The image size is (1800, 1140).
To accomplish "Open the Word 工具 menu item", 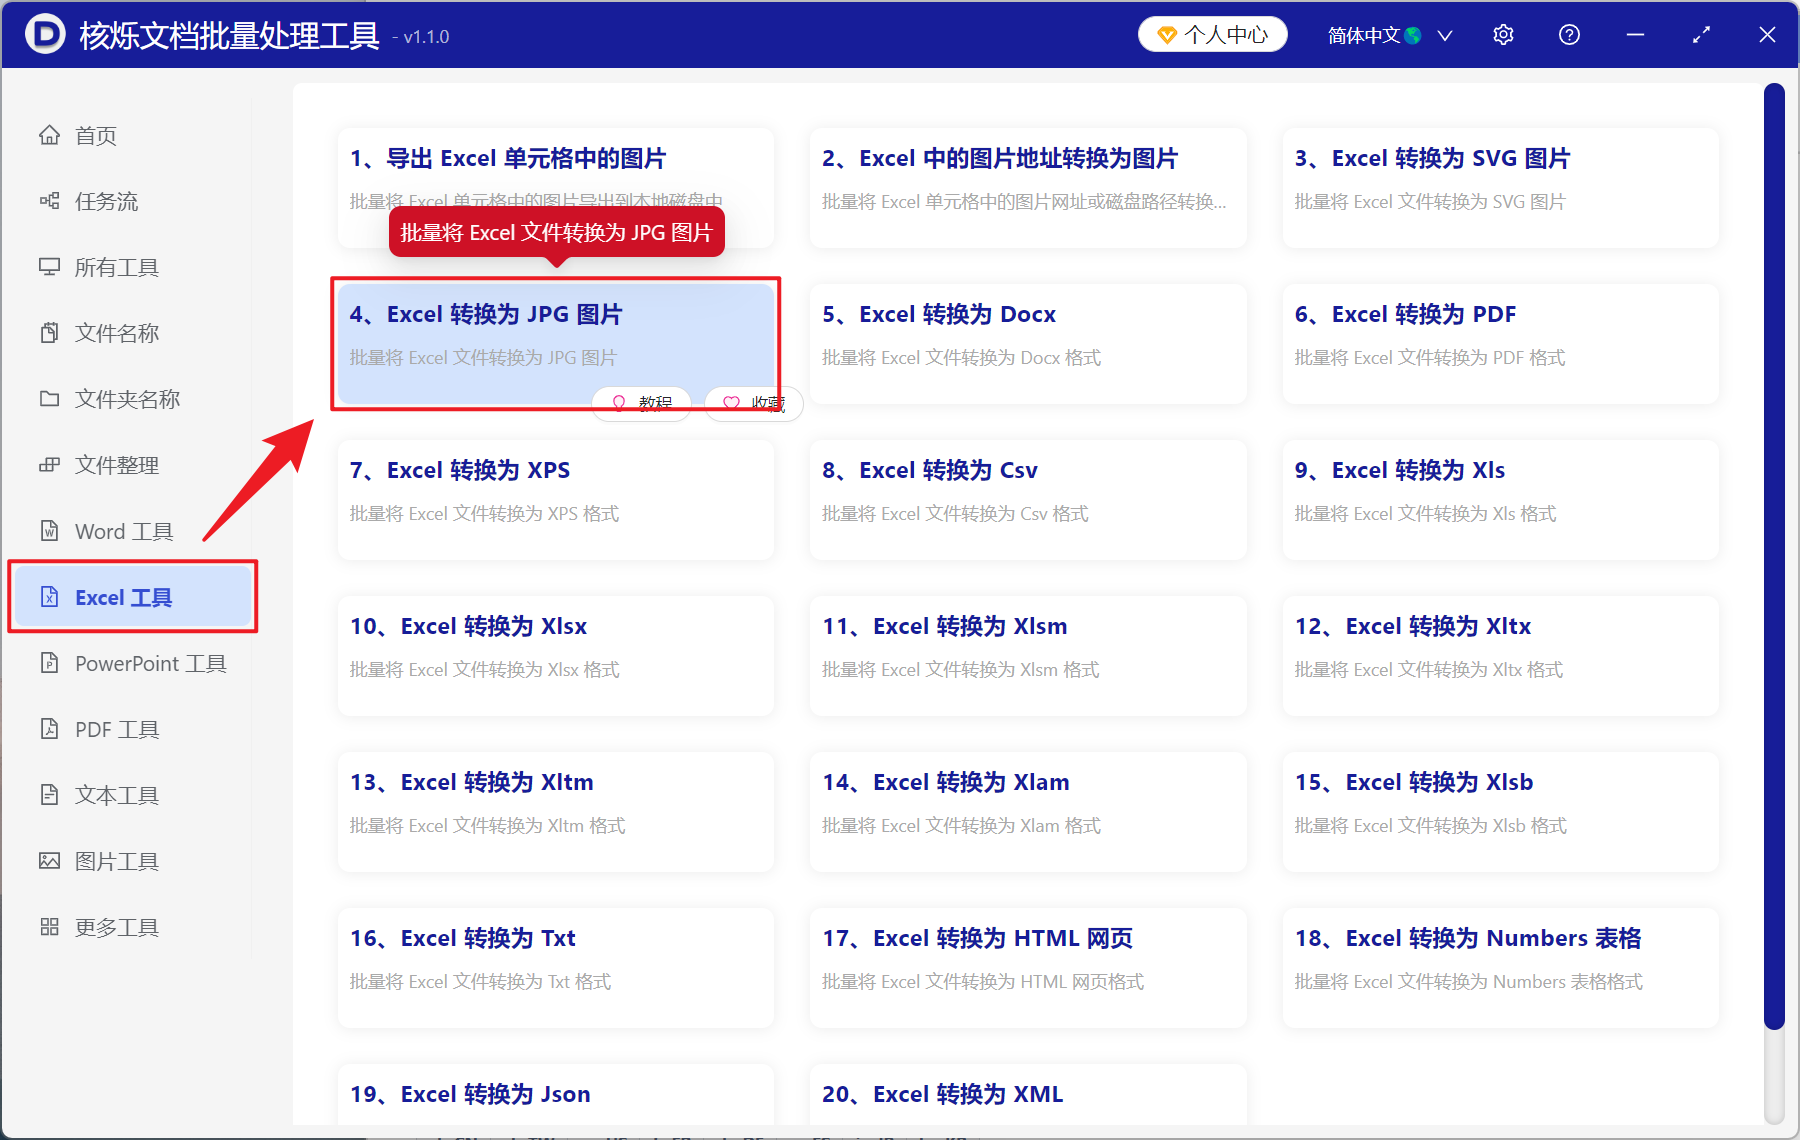I will coord(123,531).
